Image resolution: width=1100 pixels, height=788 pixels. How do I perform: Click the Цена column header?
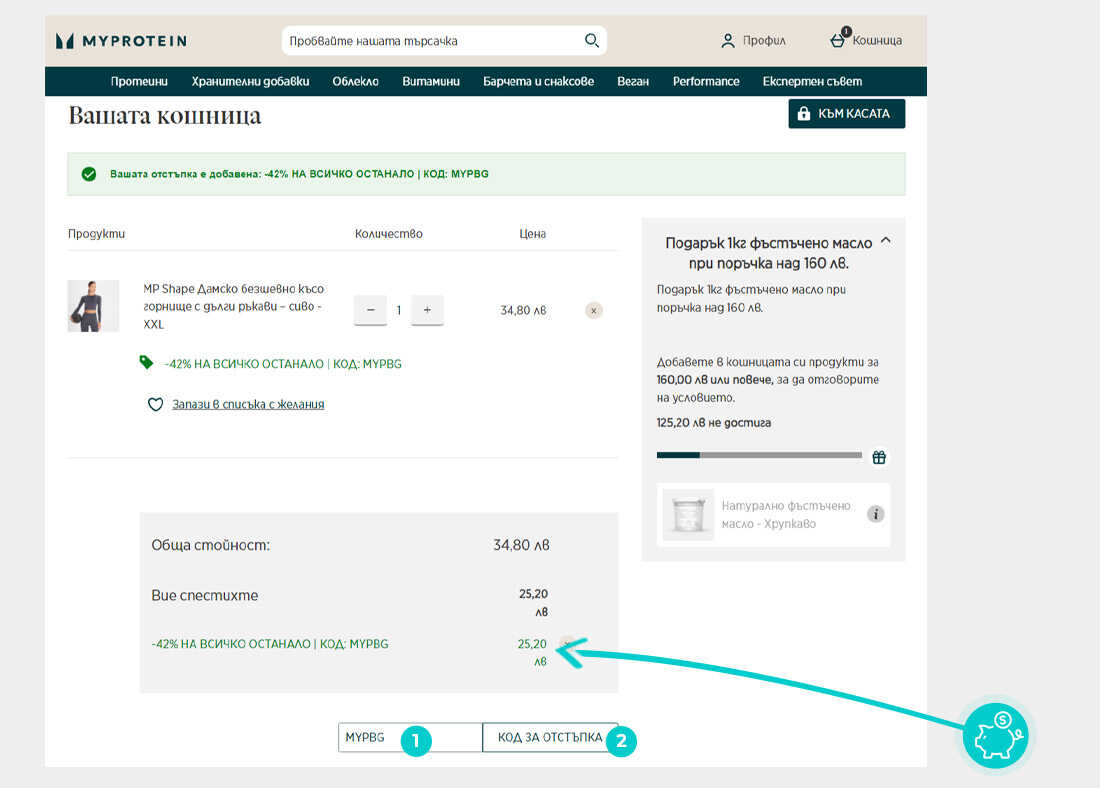[532, 234]
